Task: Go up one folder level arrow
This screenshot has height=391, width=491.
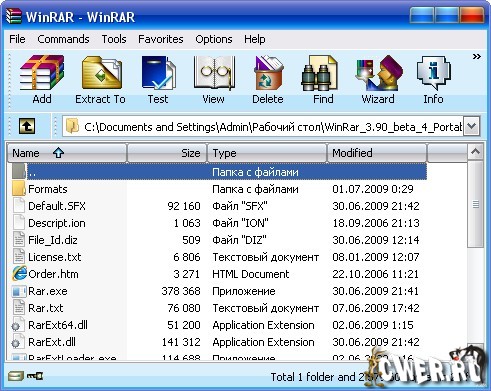Action: click(x=27, y=126)
